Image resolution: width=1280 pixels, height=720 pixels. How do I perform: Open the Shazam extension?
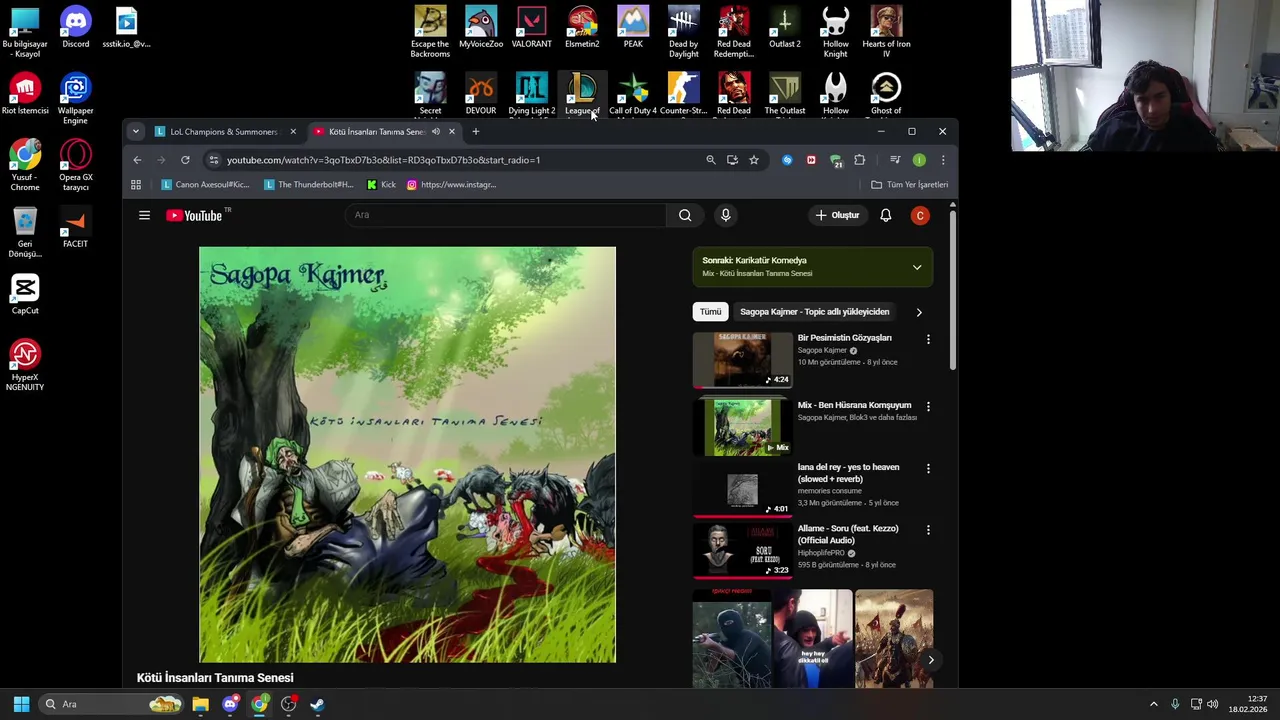coord(787,160)
